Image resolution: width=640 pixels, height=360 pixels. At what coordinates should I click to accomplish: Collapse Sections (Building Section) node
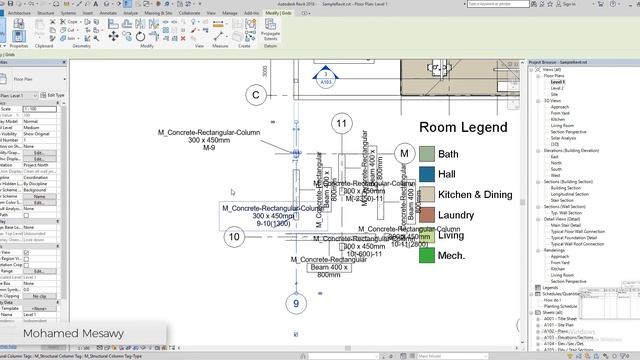coord(538,182)
